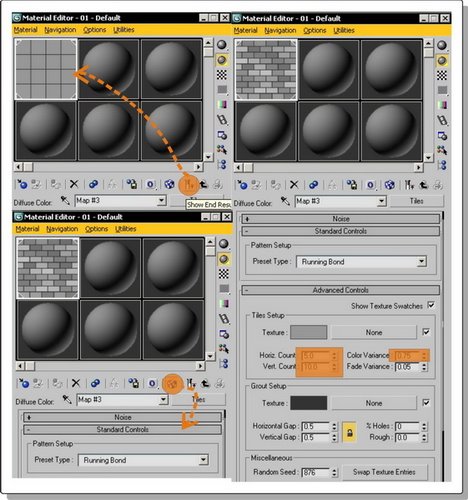468x500 pixels.
Task: Click Random Seed value field
Action: pos(315,472)
